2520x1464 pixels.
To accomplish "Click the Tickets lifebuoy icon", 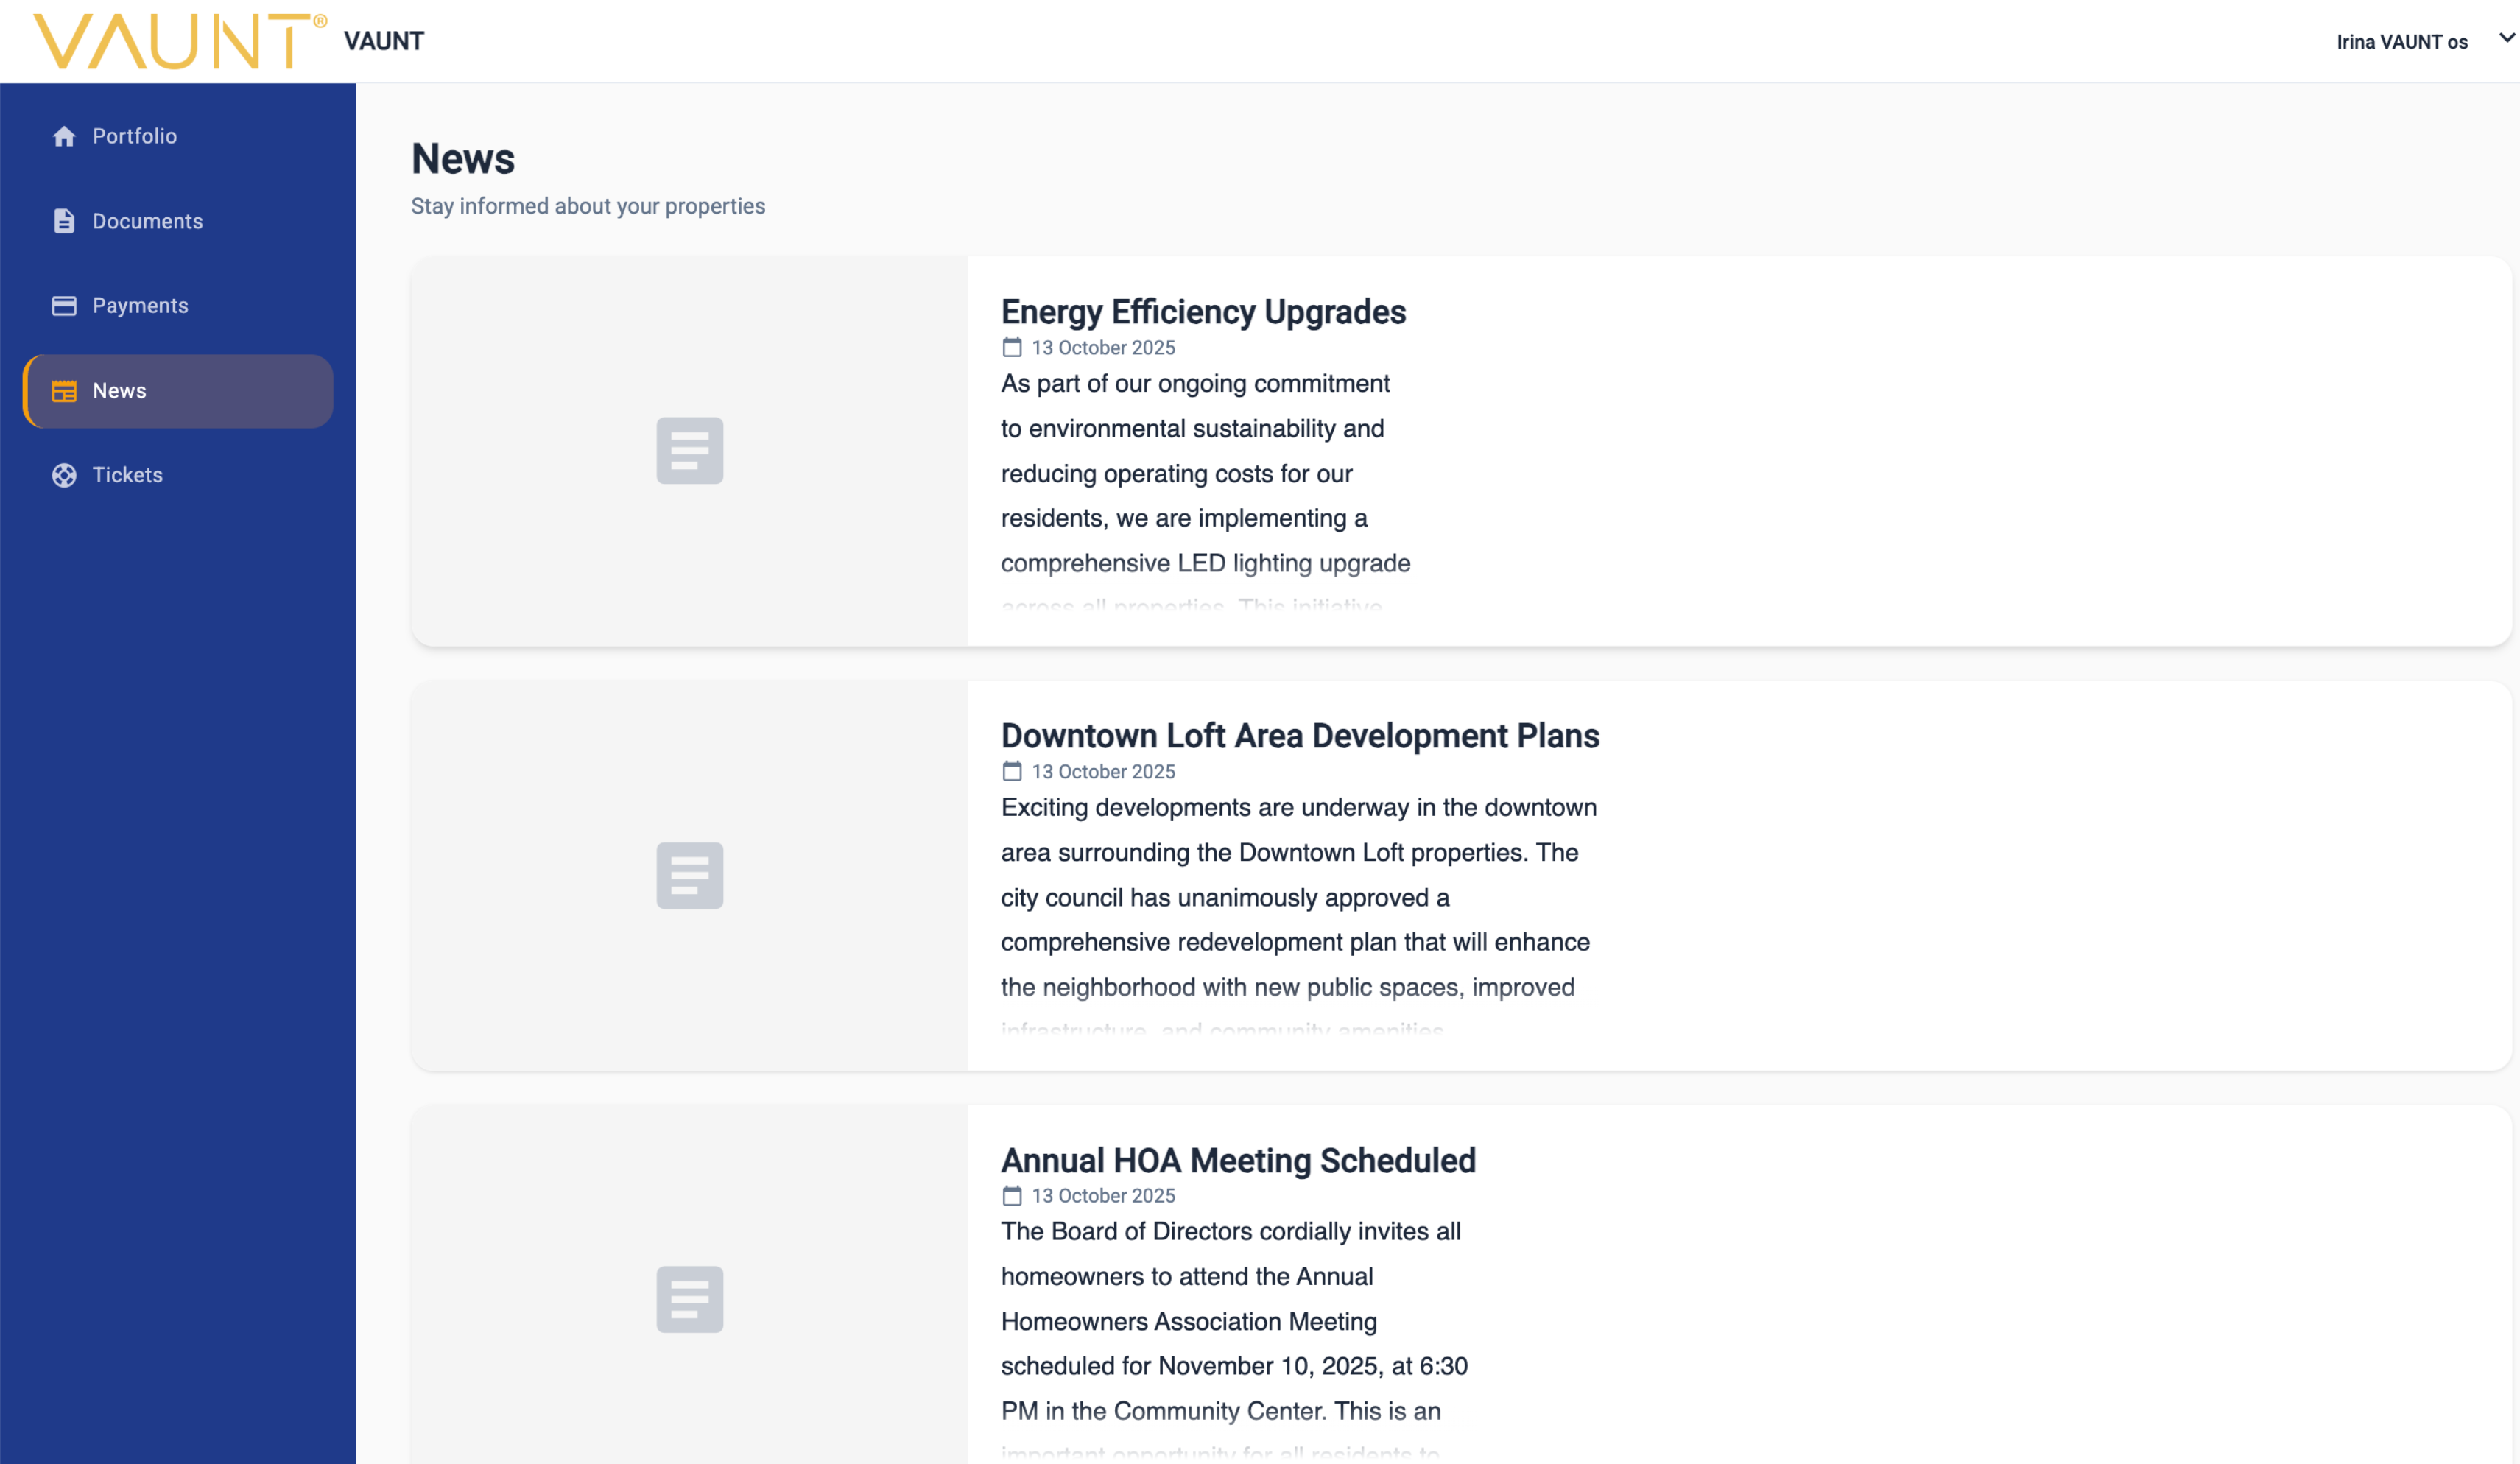I will [x=64, y=475].
